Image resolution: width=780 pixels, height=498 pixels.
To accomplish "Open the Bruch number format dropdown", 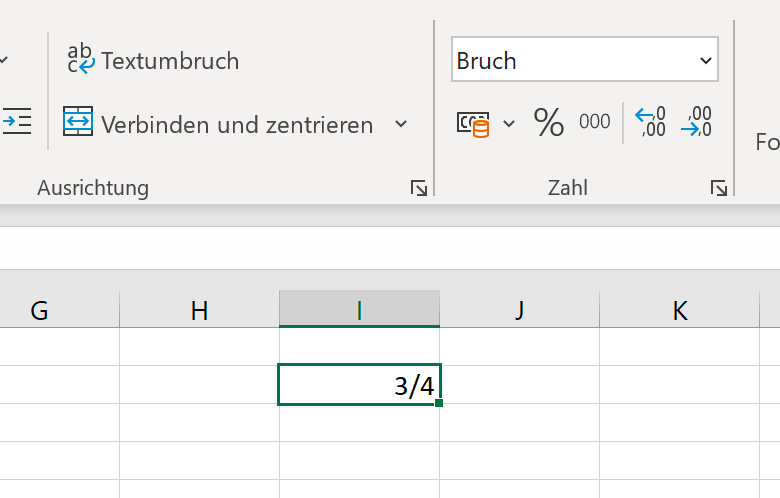I will pyautogui.click(x=585, y=59).
